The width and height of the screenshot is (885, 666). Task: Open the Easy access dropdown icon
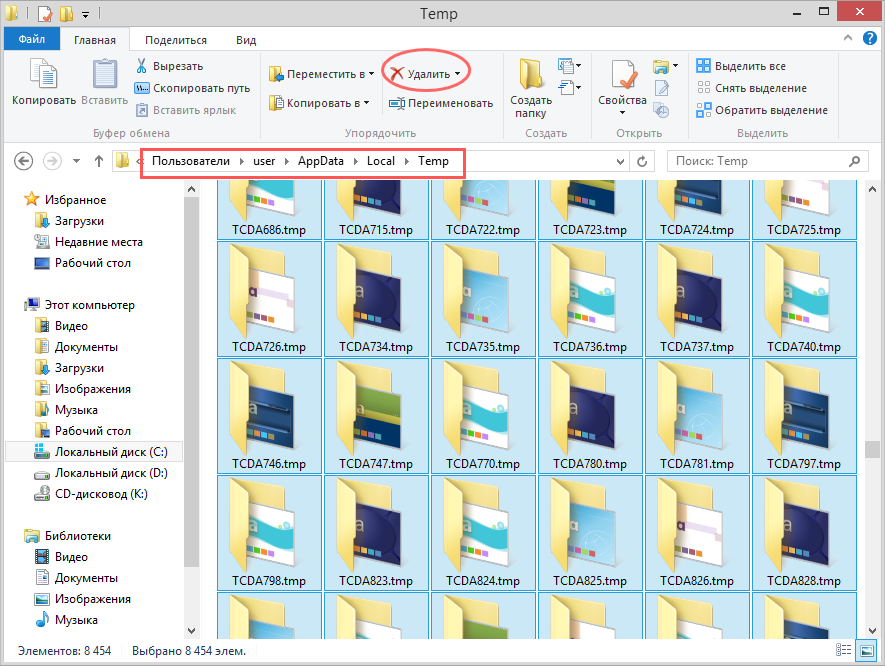tap(569, 87)
